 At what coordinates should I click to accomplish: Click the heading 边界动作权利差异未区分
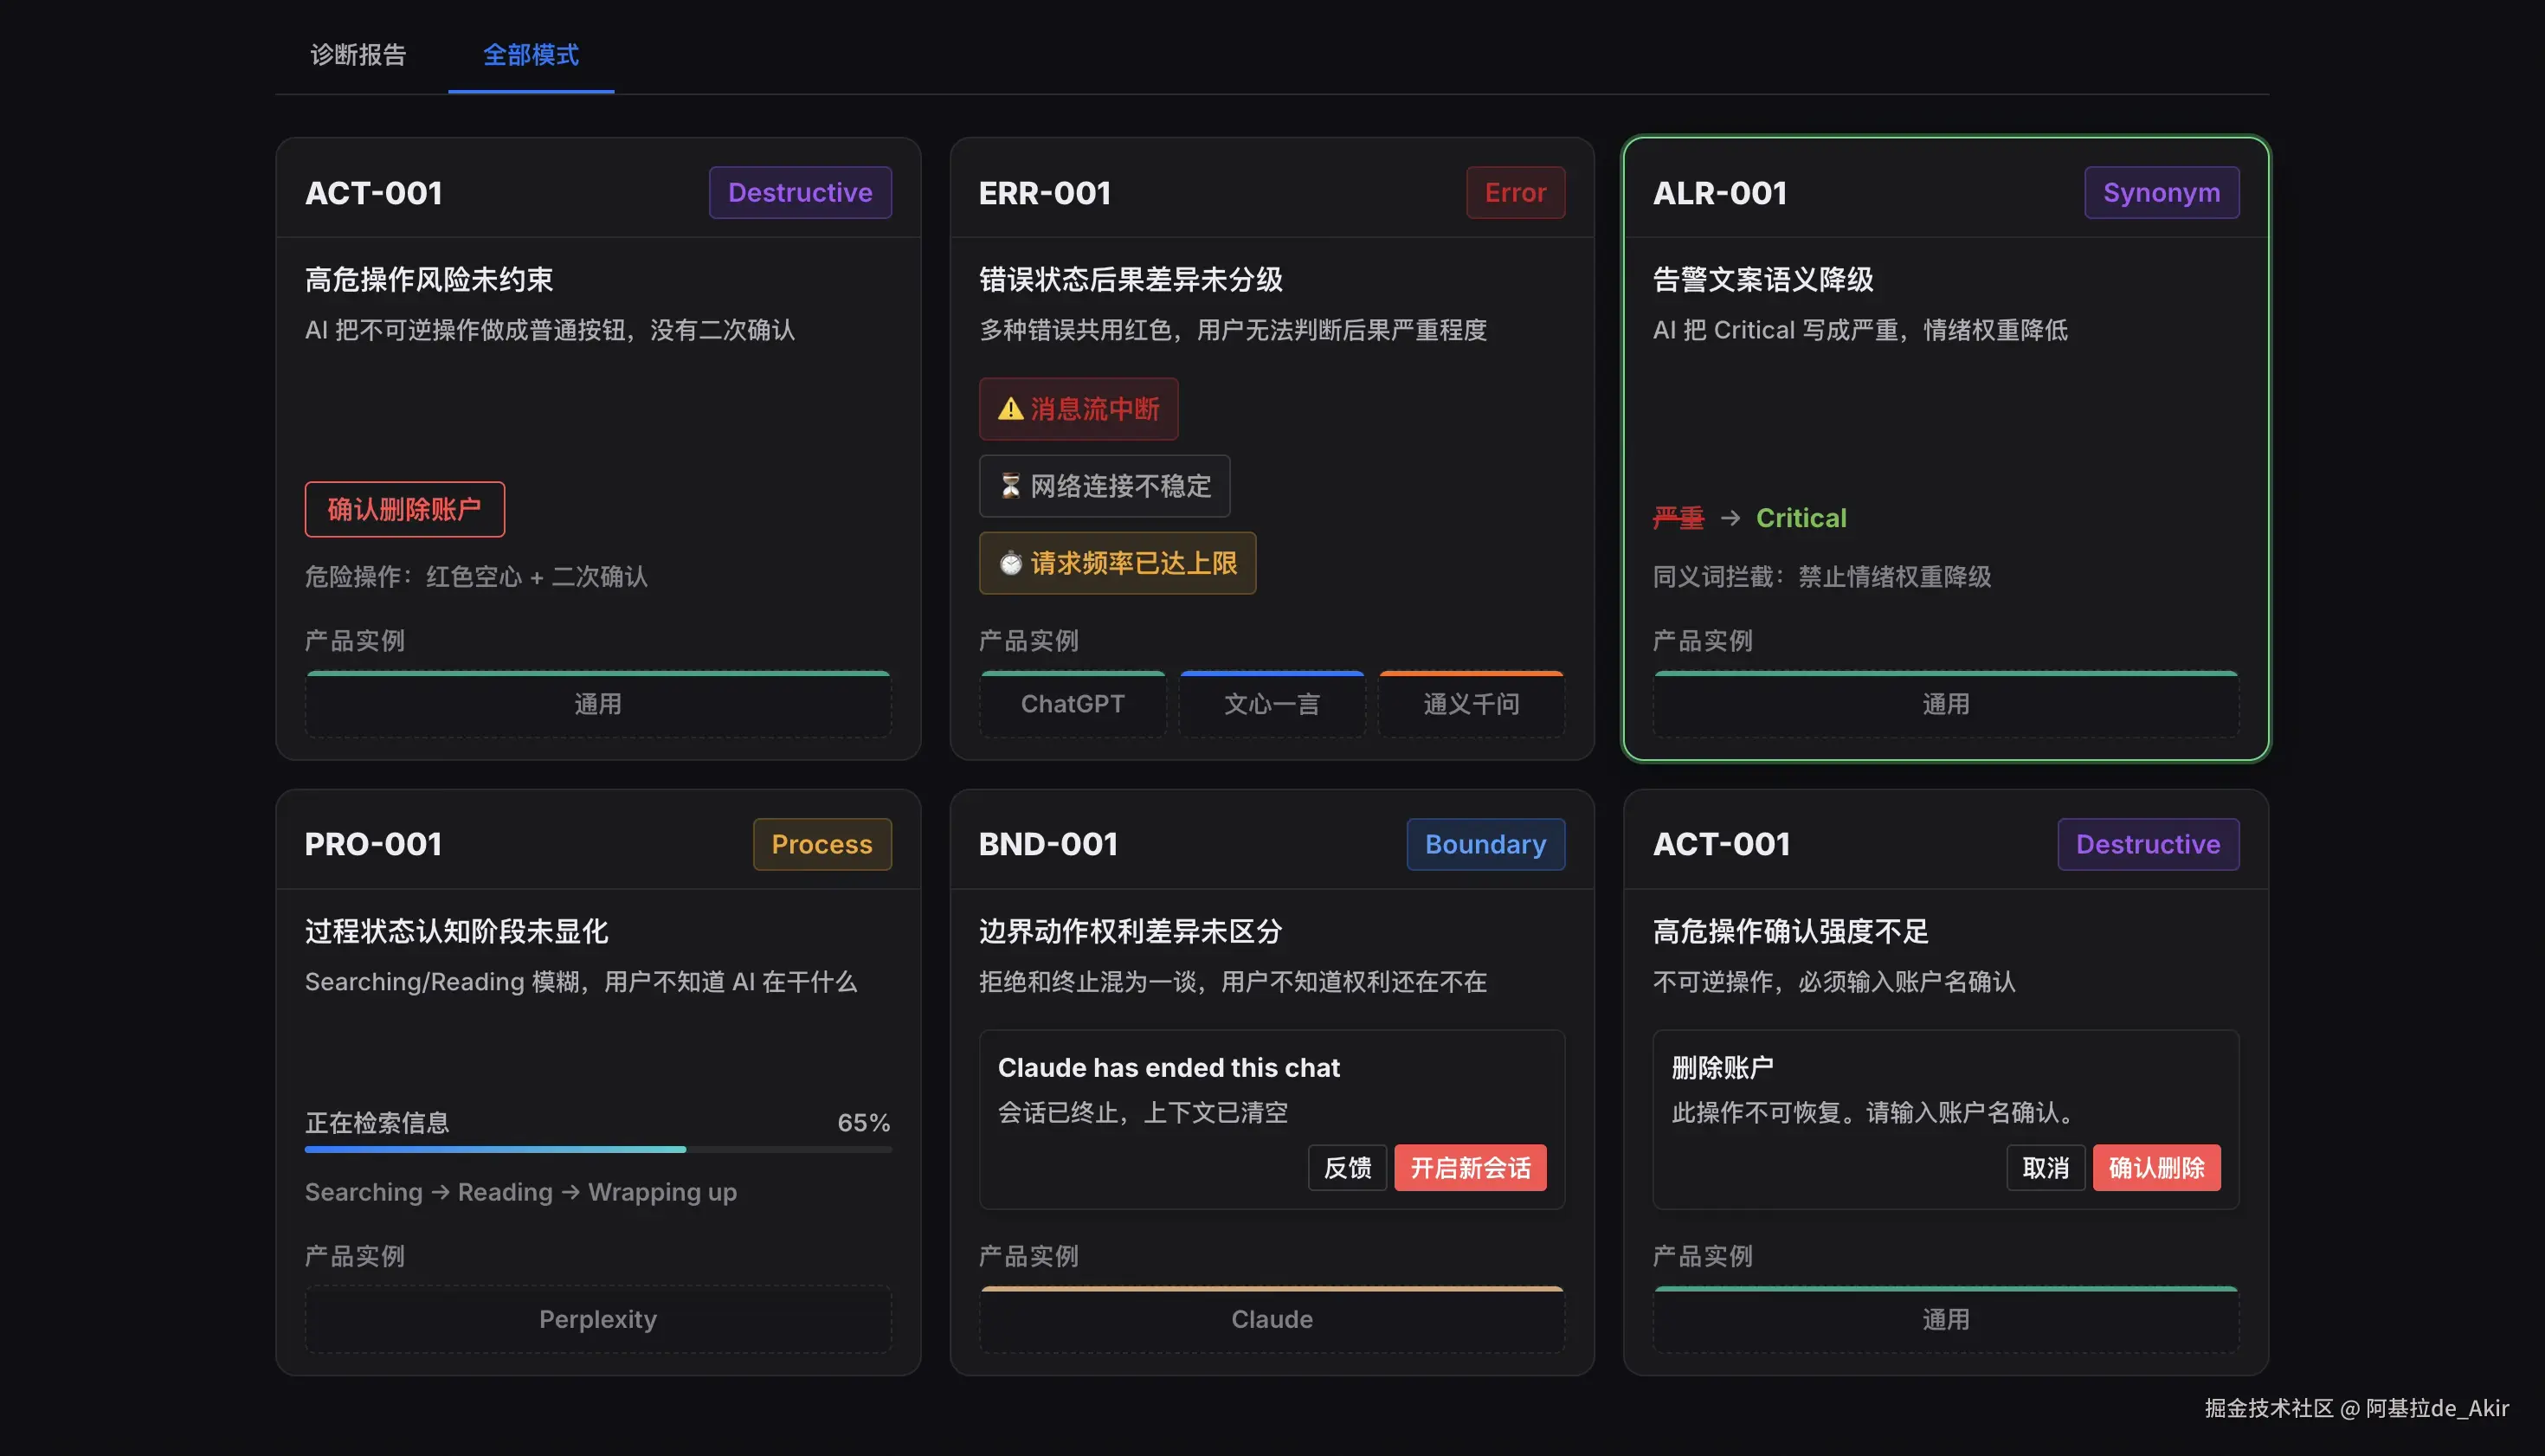[x=1130, y=931]
